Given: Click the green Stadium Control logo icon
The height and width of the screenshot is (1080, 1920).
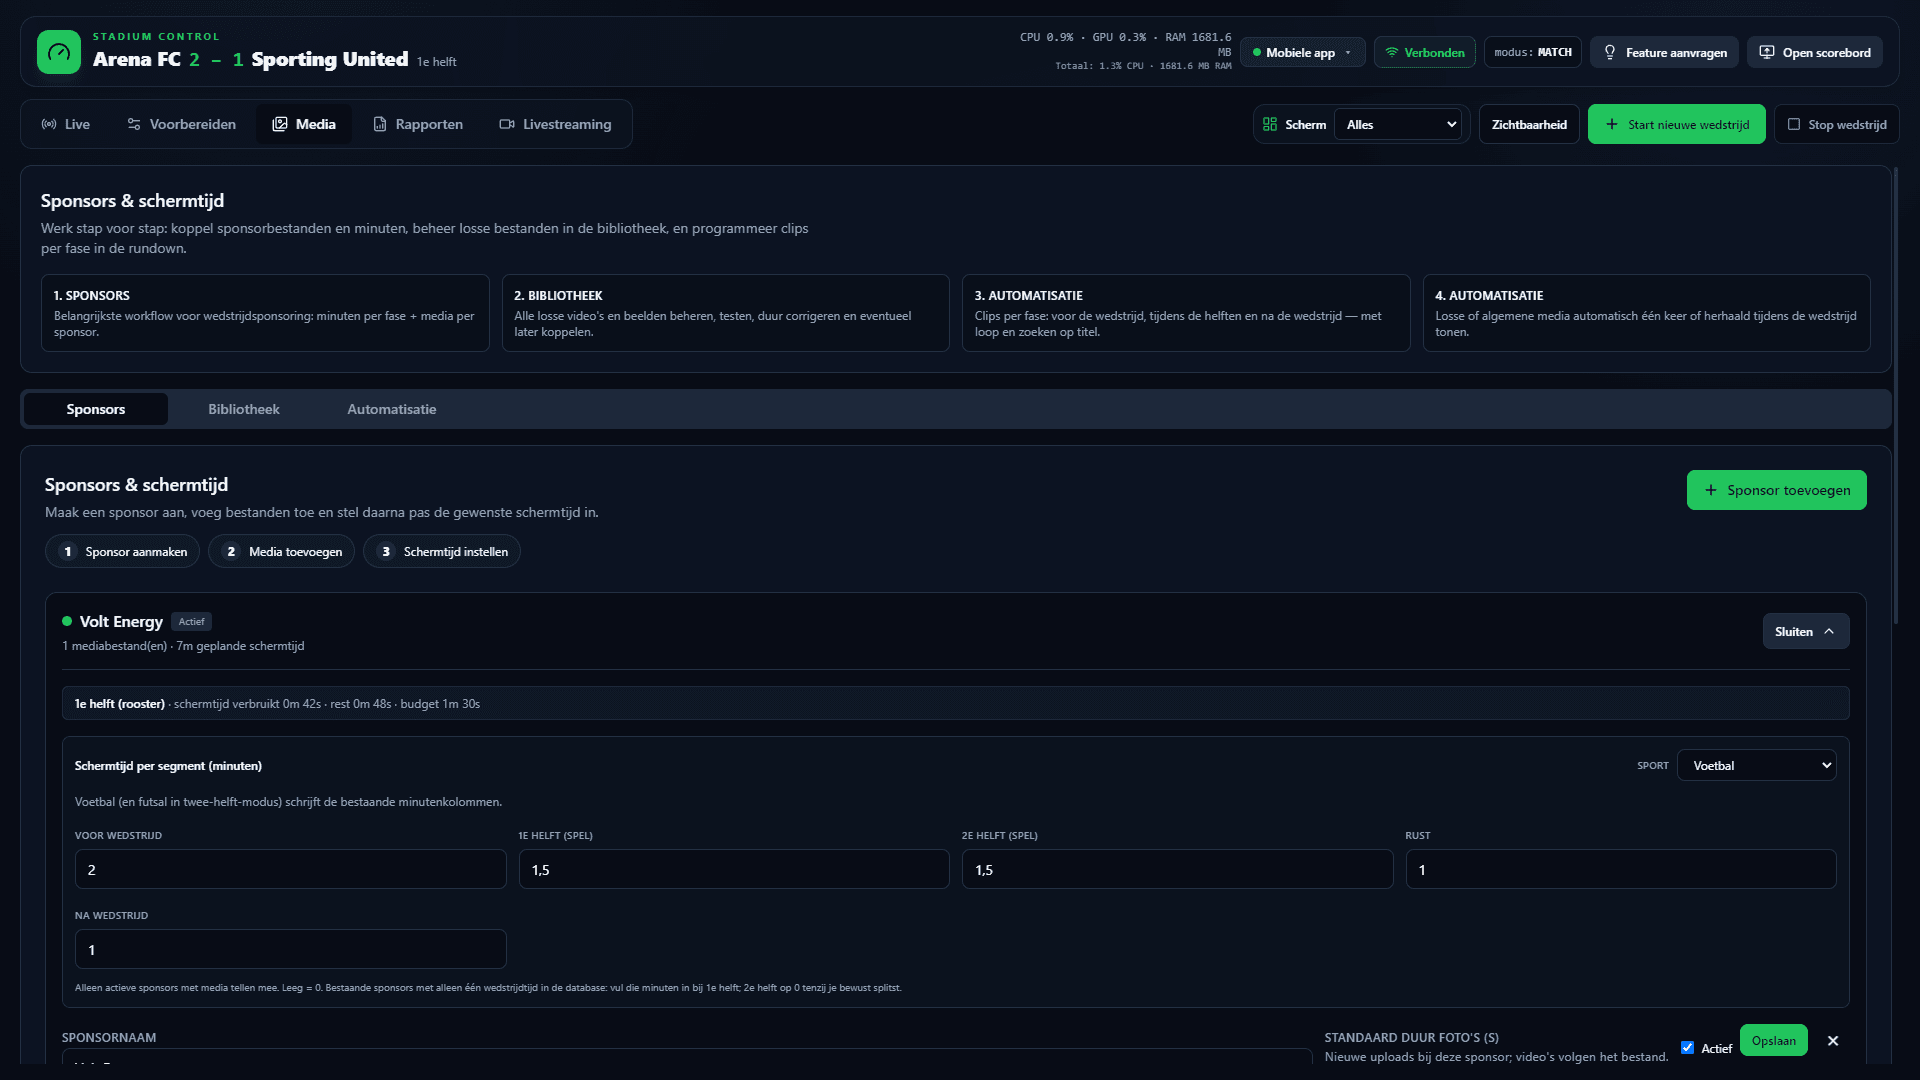Looking at the screenshot, I should 59,52.
